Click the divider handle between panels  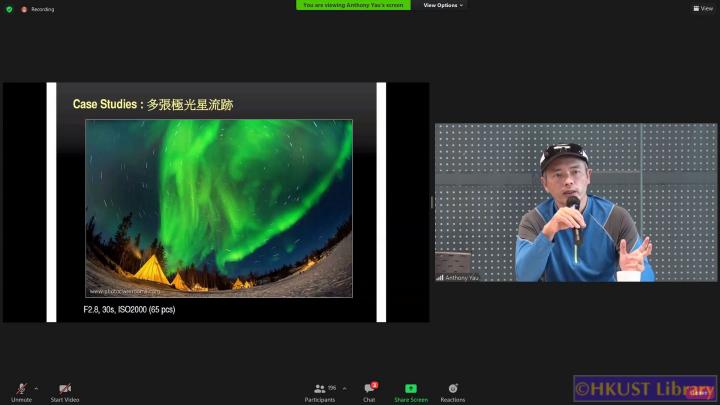[x=432, y=202]
